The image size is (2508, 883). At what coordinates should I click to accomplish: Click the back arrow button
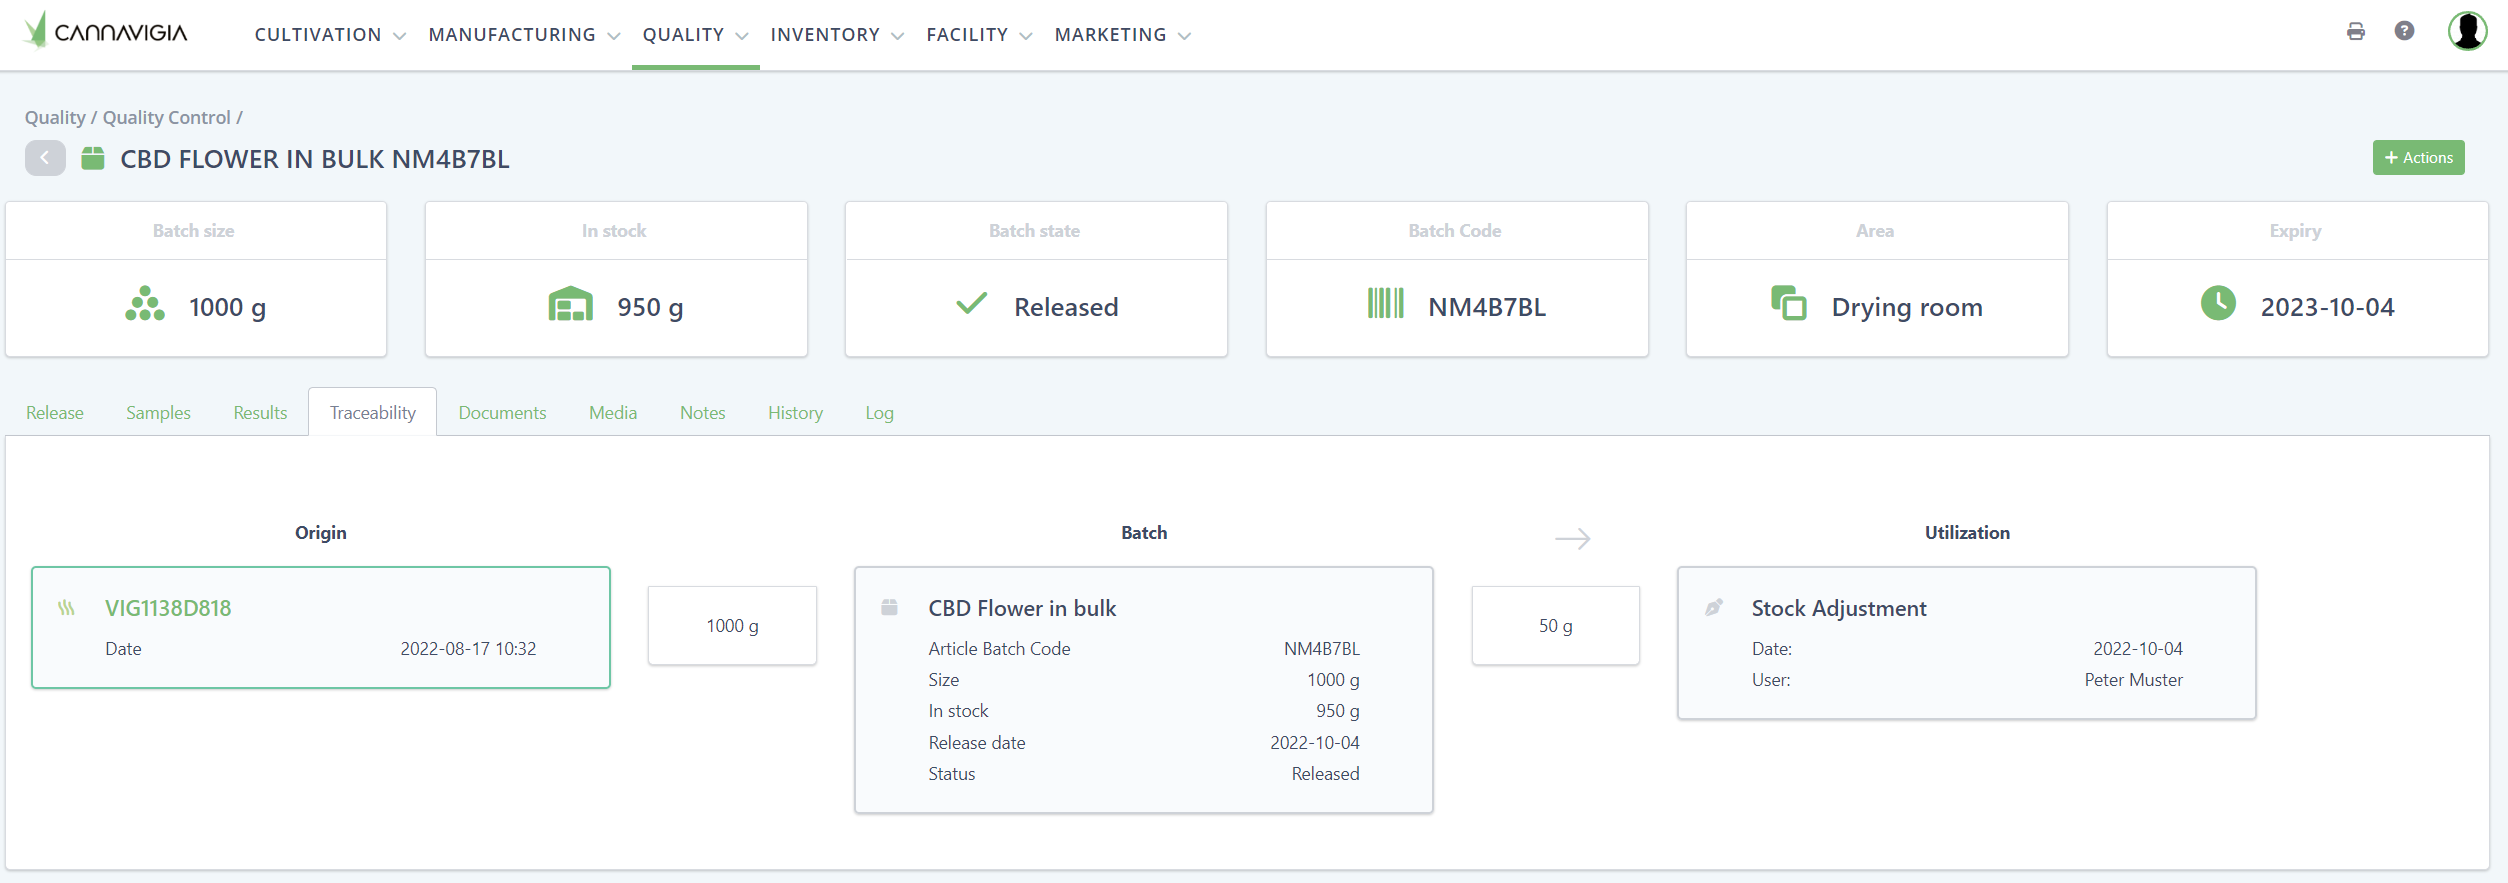[45, 158]
